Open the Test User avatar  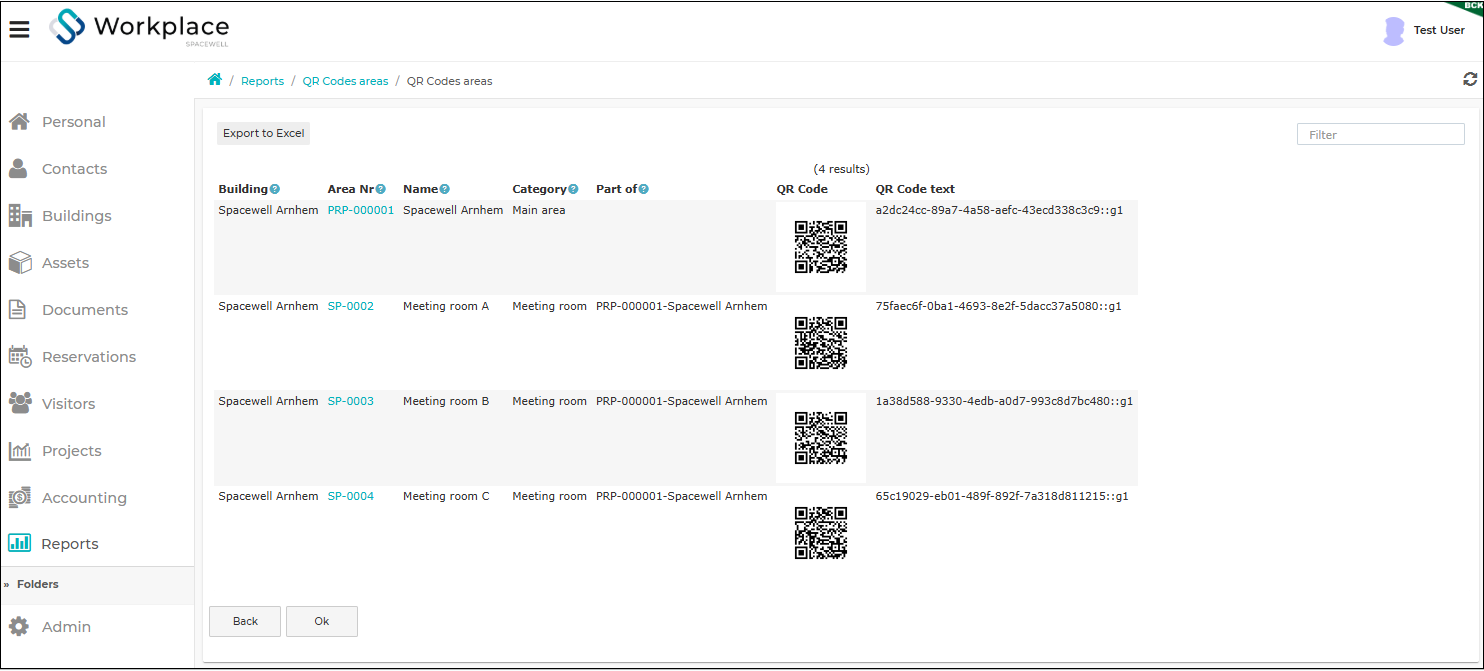(1393, 31)
